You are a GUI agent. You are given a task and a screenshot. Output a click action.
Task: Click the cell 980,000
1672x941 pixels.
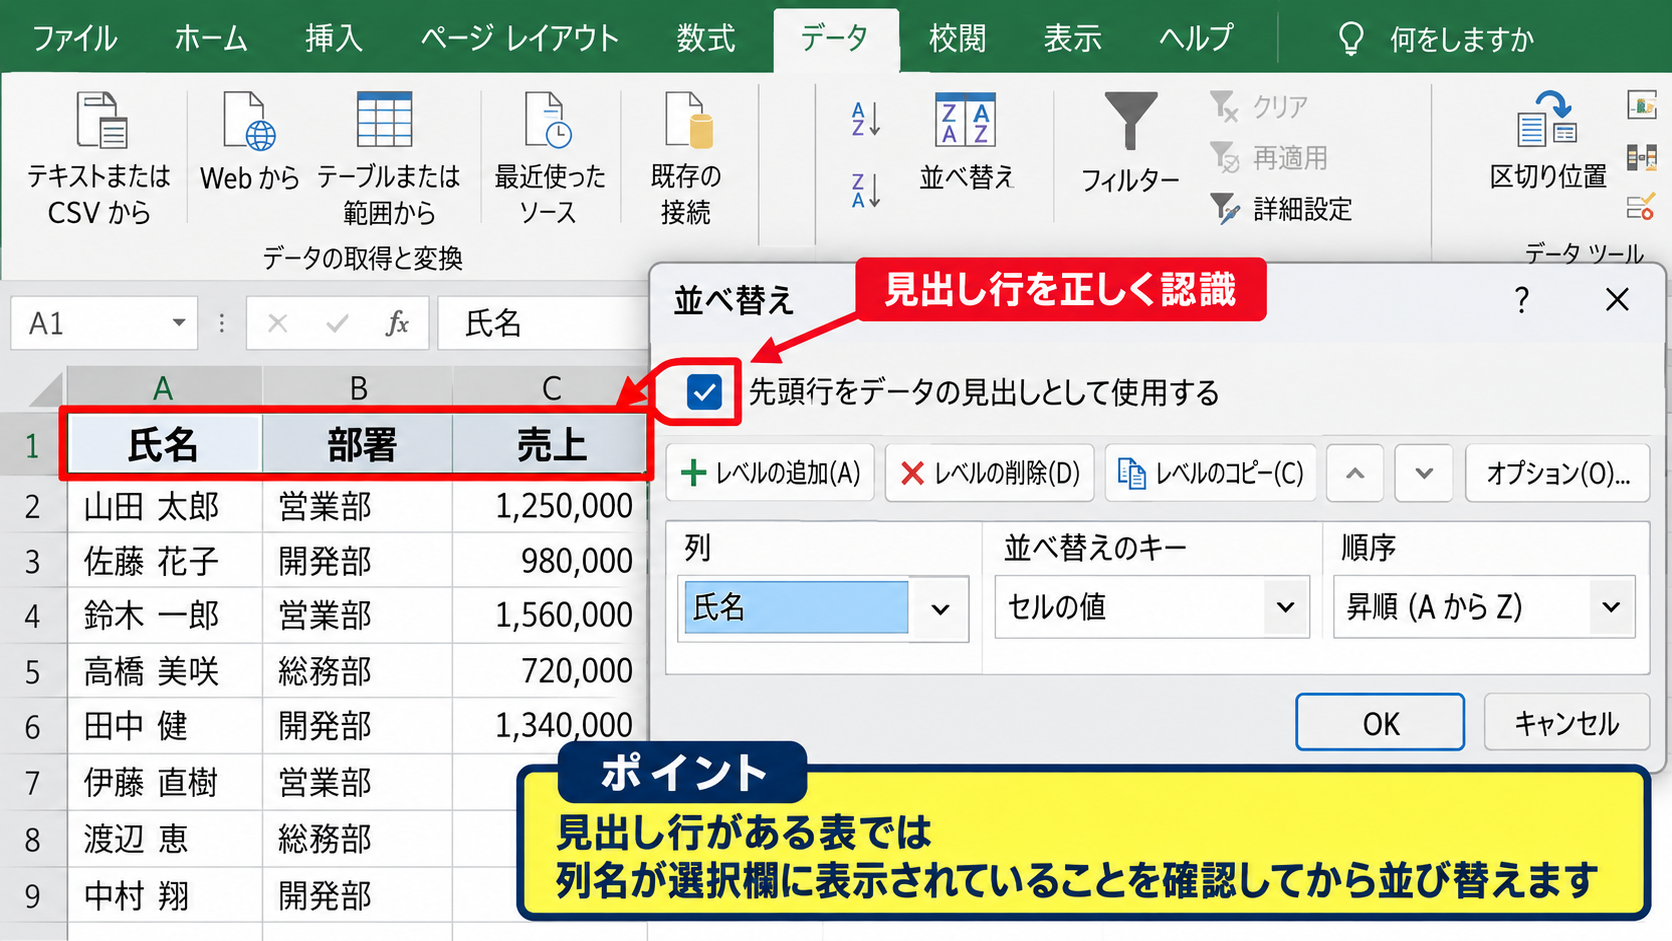(549, 561)
